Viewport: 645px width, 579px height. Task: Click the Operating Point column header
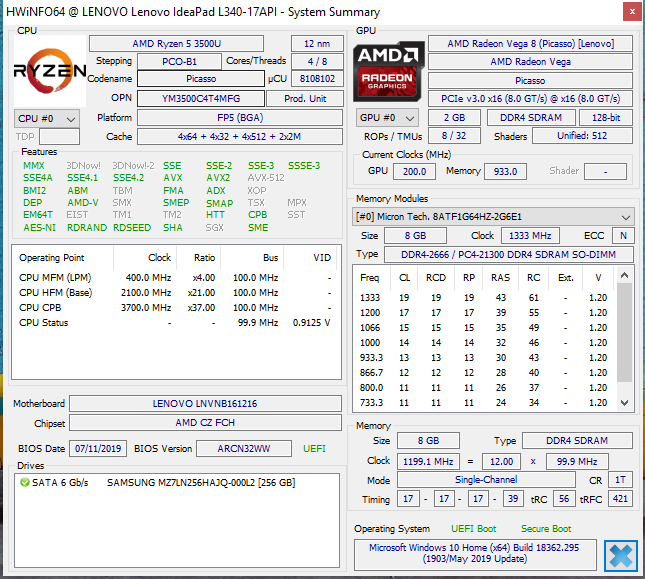63,258
